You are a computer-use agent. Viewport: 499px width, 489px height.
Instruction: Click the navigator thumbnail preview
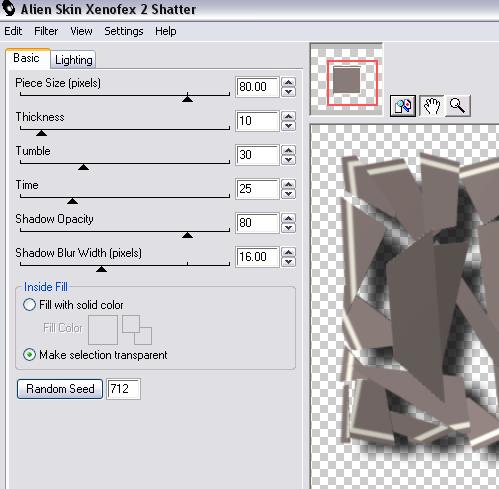[x=346, y=79]
